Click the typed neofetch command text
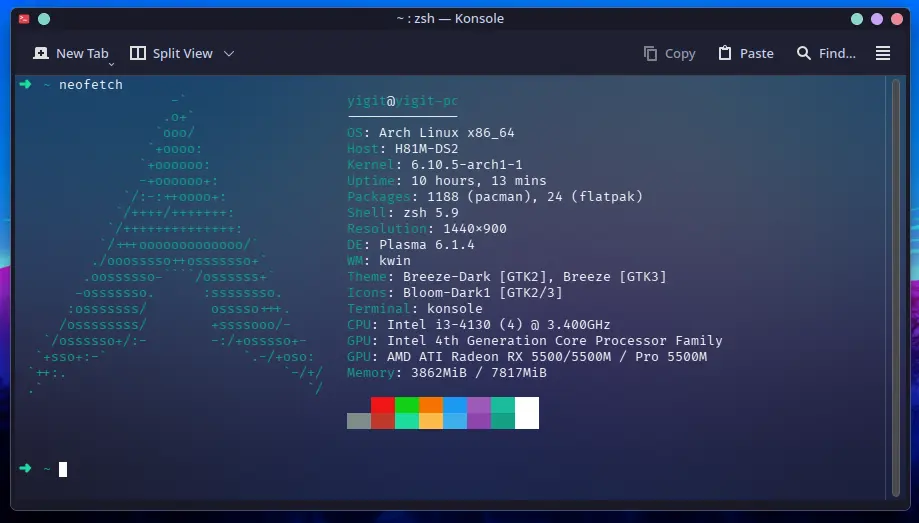The width and height of the screenshot is (919, 523). [91, 84]
